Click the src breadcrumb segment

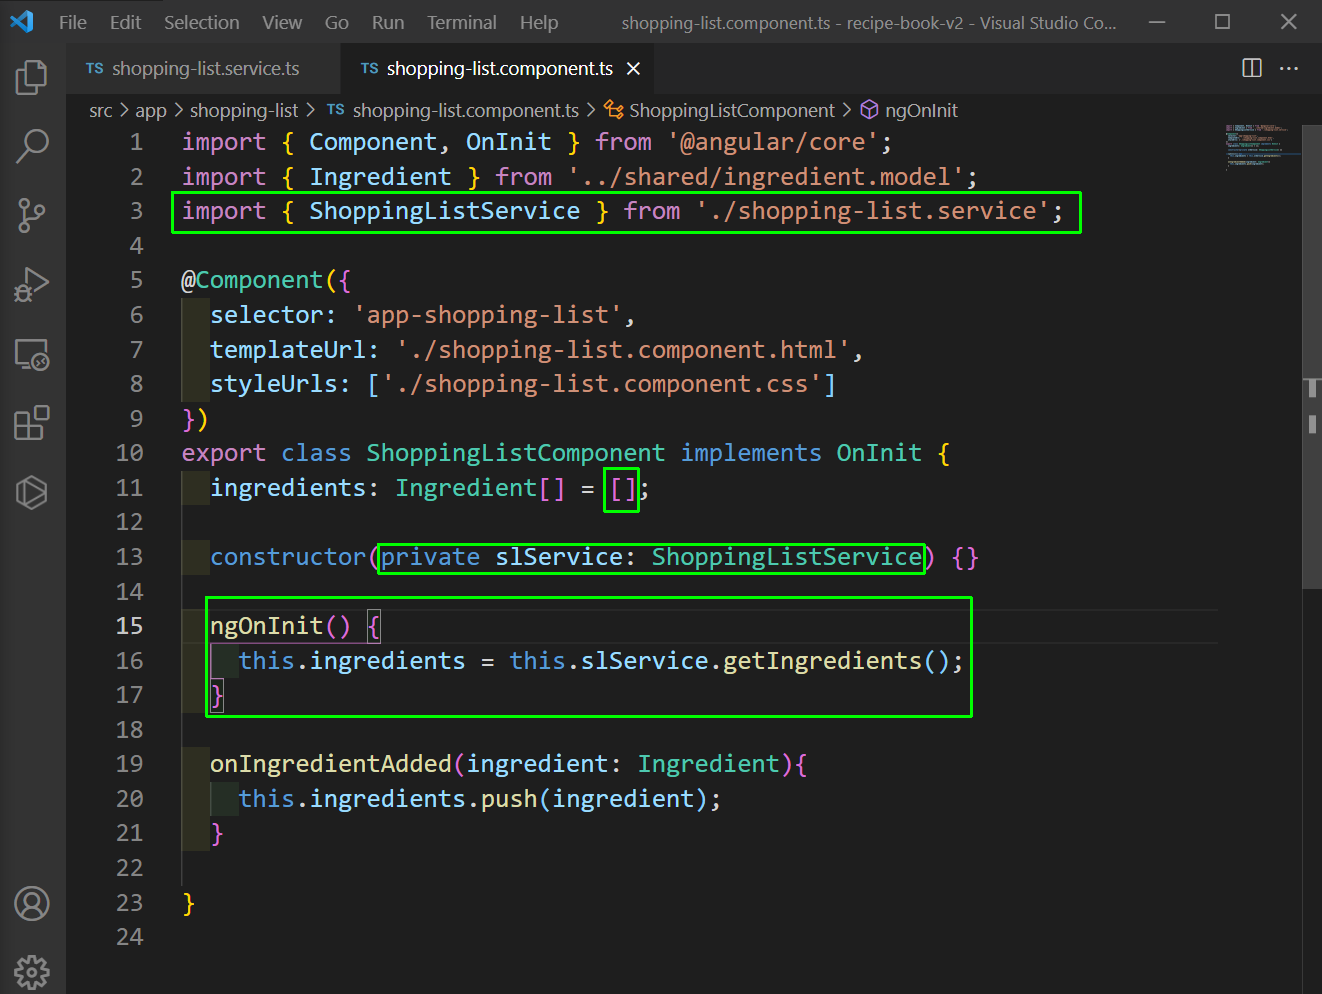(101, 110)
